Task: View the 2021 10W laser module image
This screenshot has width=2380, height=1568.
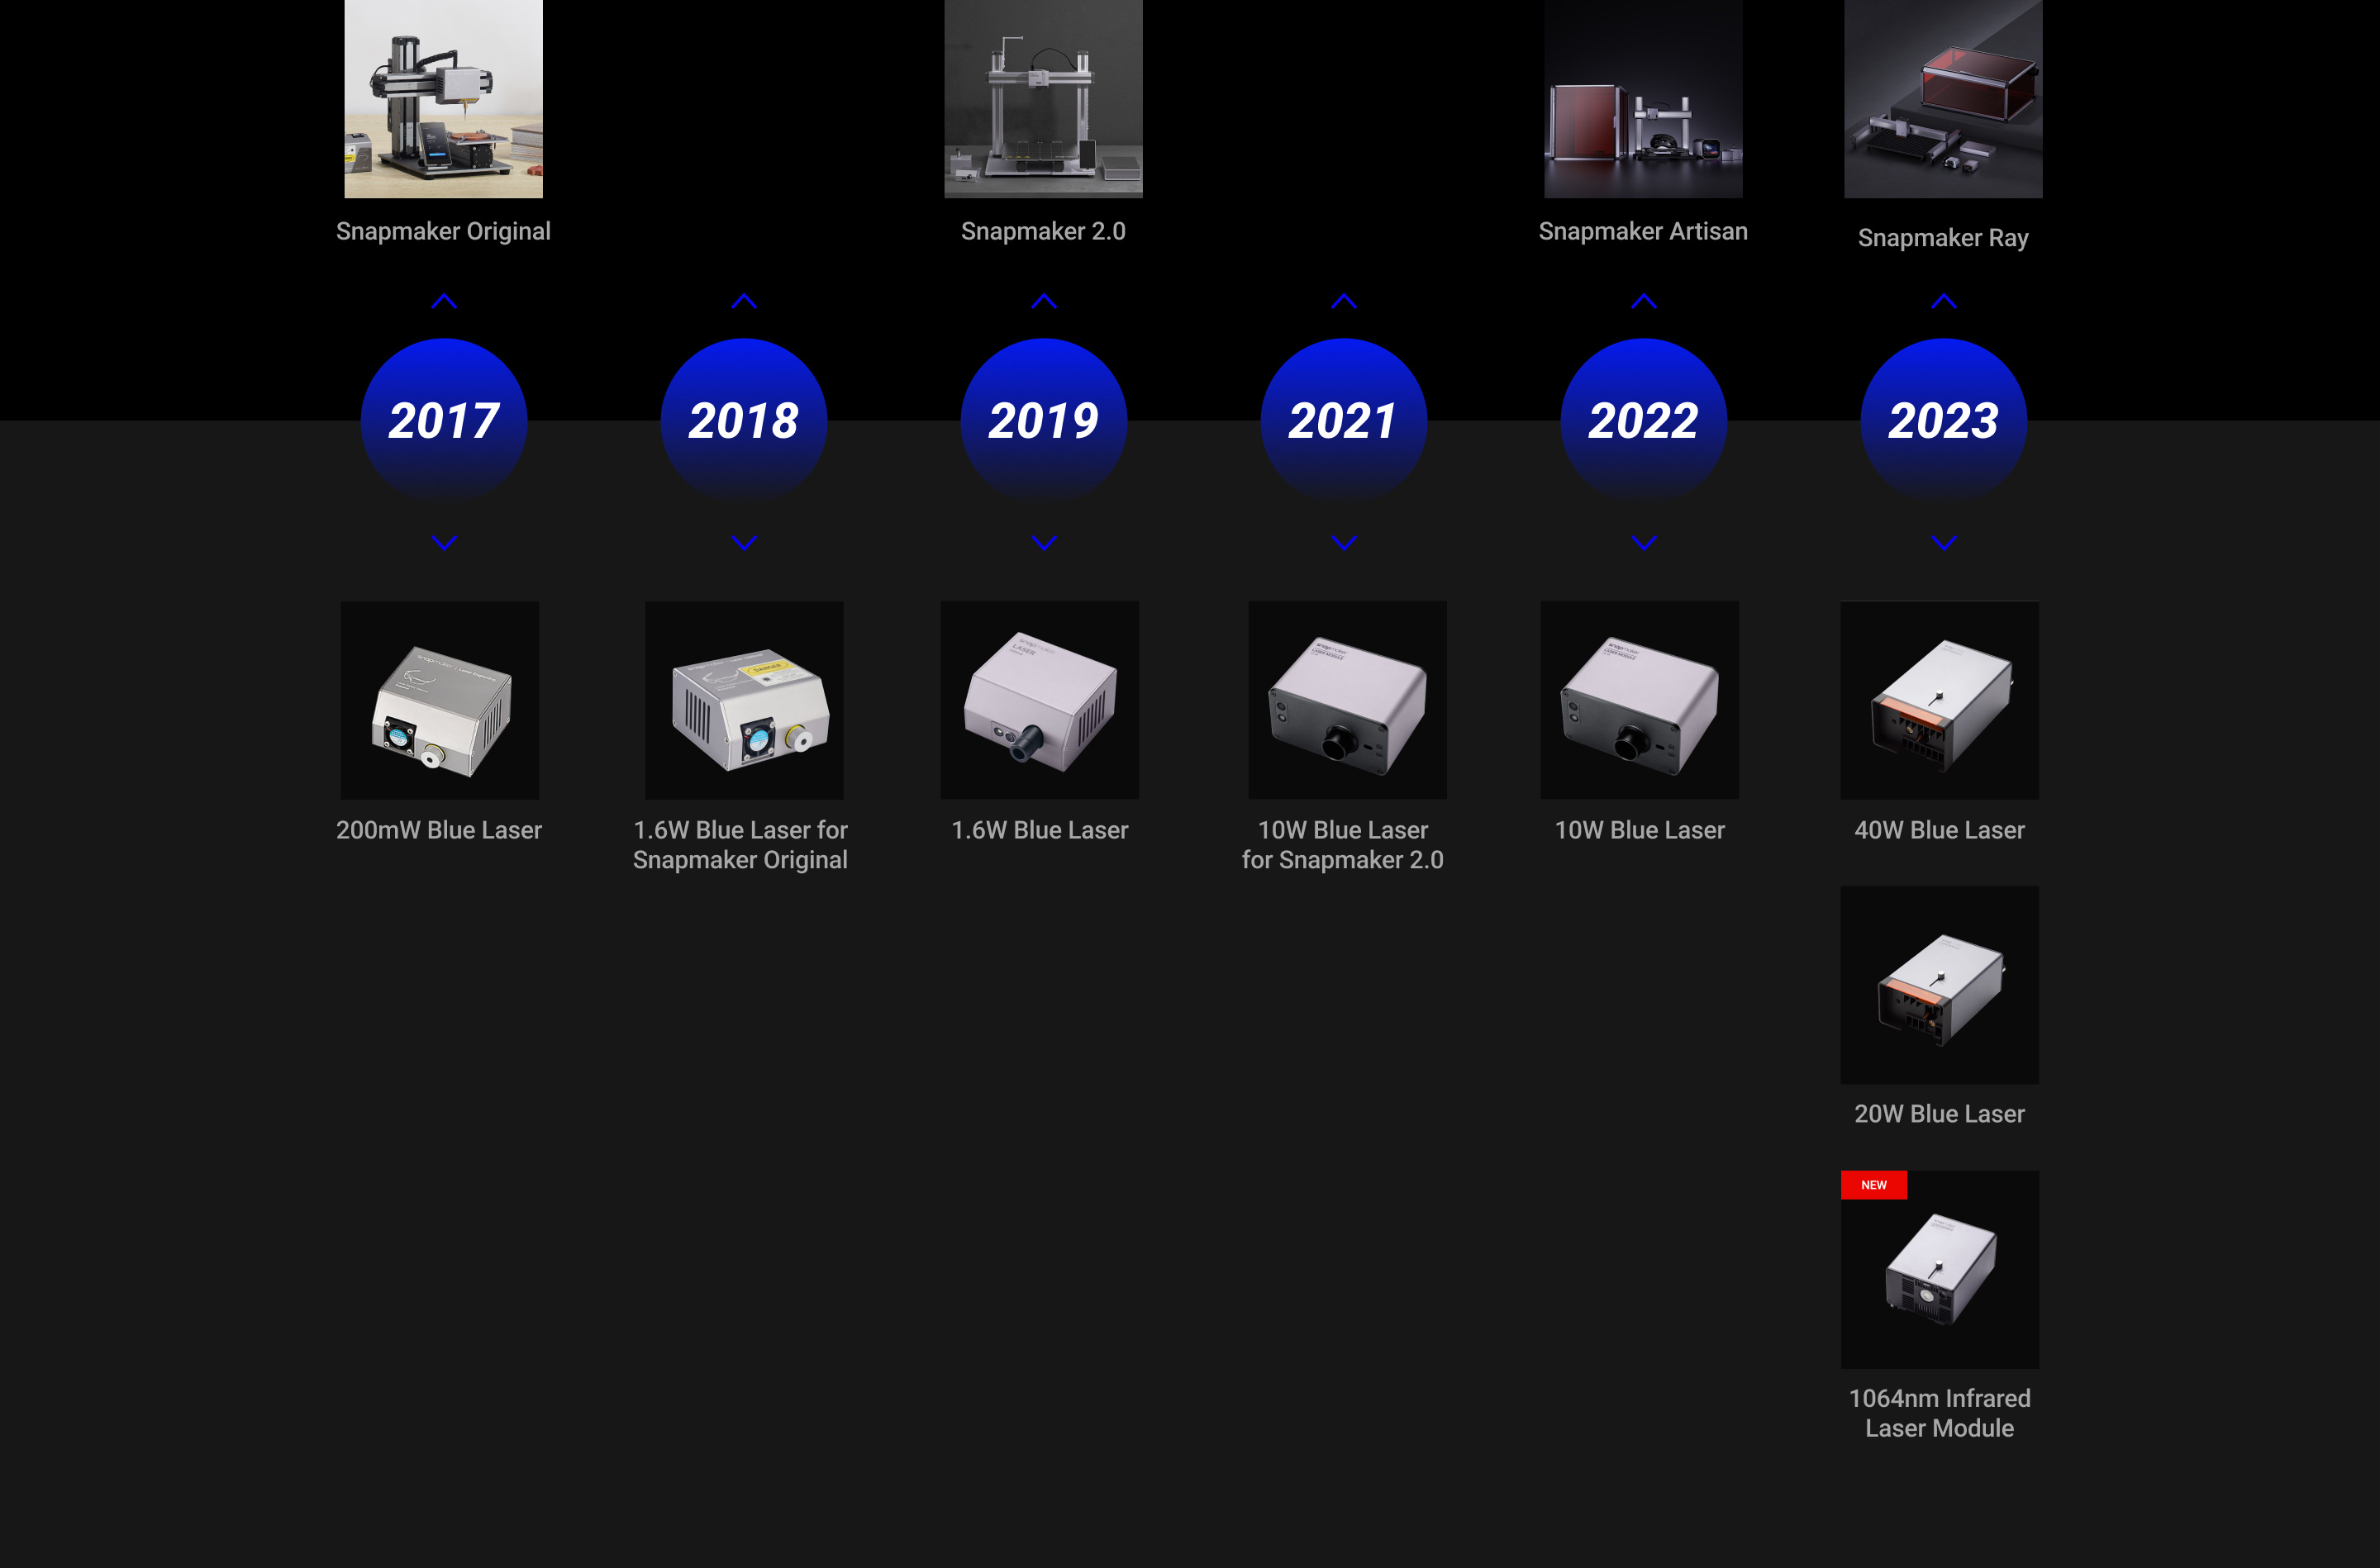Action: pyautogui.click(x=1348, y=700)
